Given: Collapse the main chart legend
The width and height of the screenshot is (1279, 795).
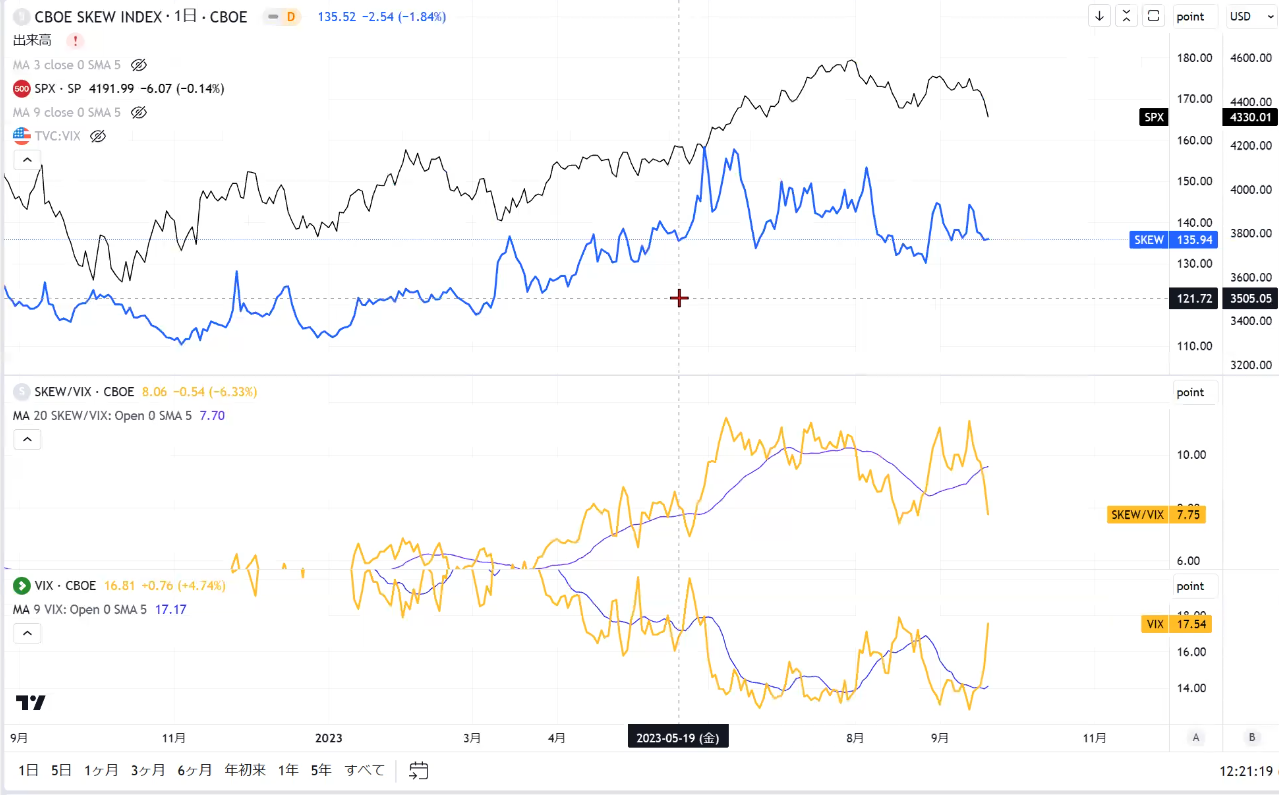Looking at the screenshot, I should tap(26, 160).
